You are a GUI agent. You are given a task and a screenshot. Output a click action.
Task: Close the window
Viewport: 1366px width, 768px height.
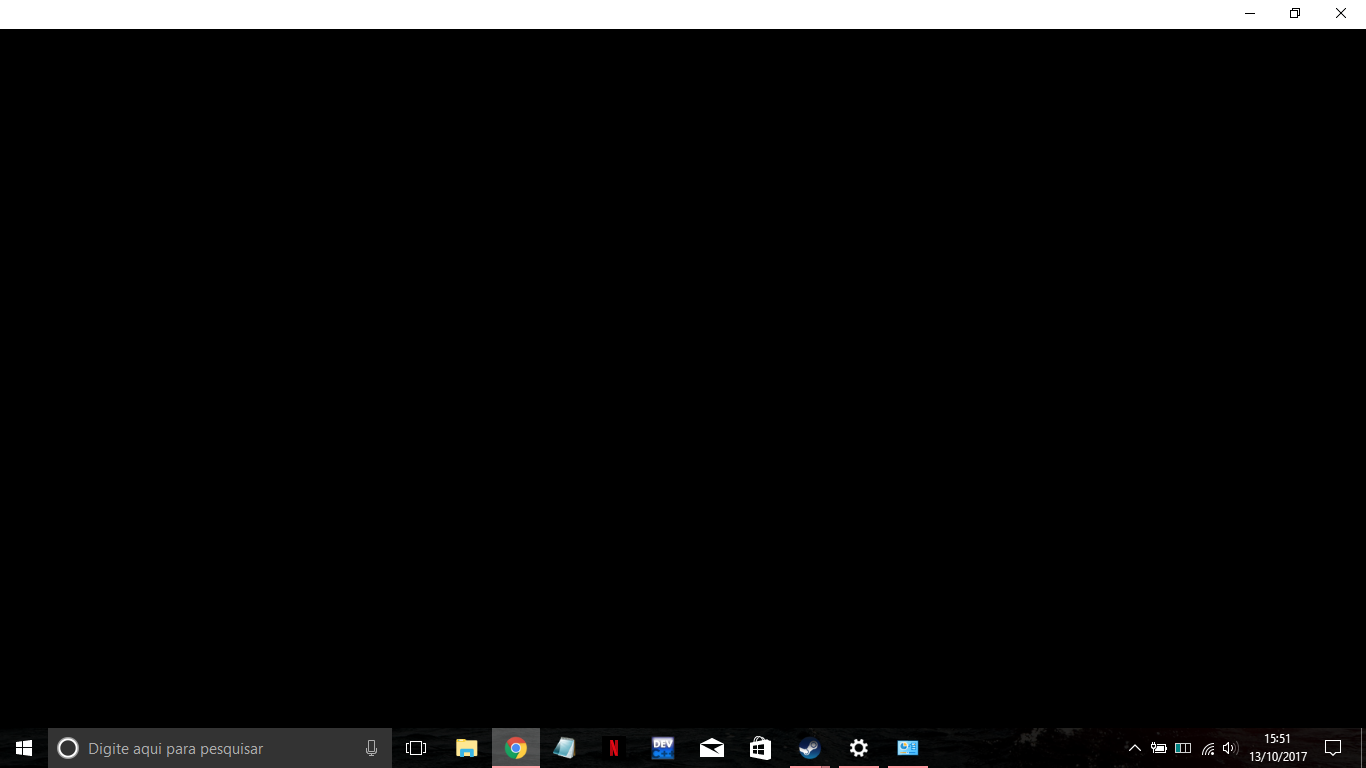1341,14
